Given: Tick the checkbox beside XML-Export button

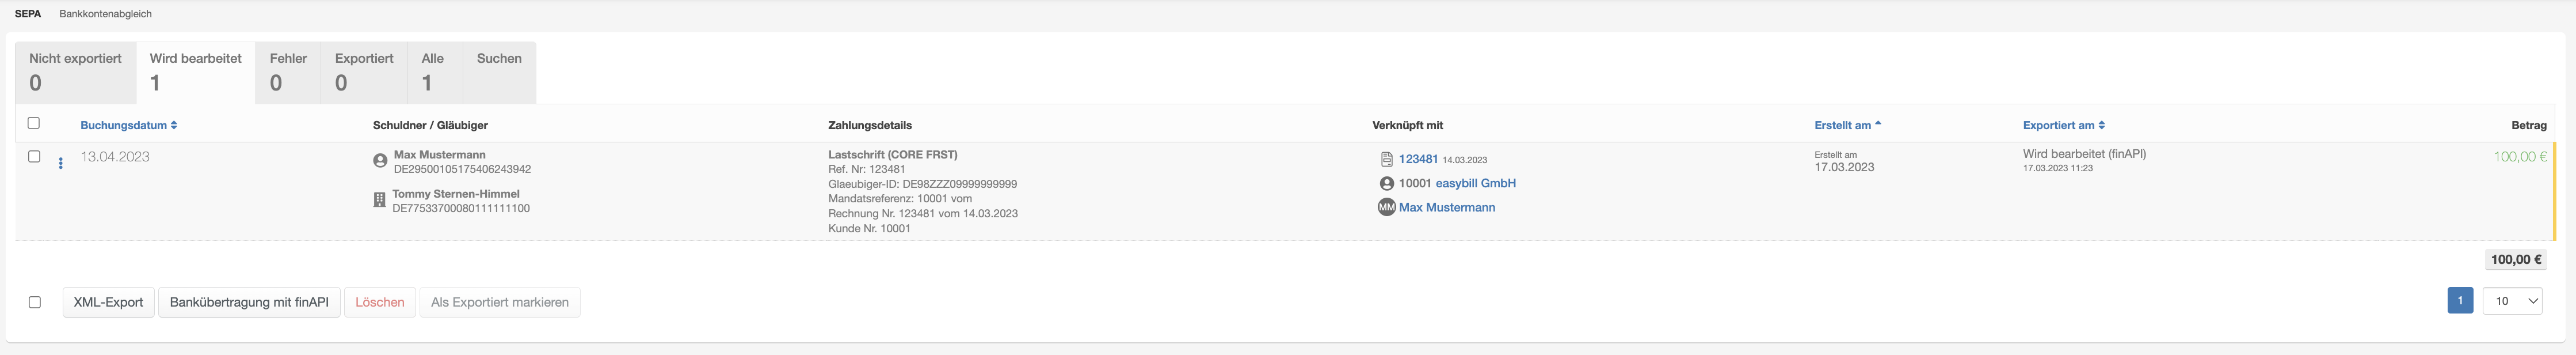Looking at the screenshot, I should click(x=35, y=302).
